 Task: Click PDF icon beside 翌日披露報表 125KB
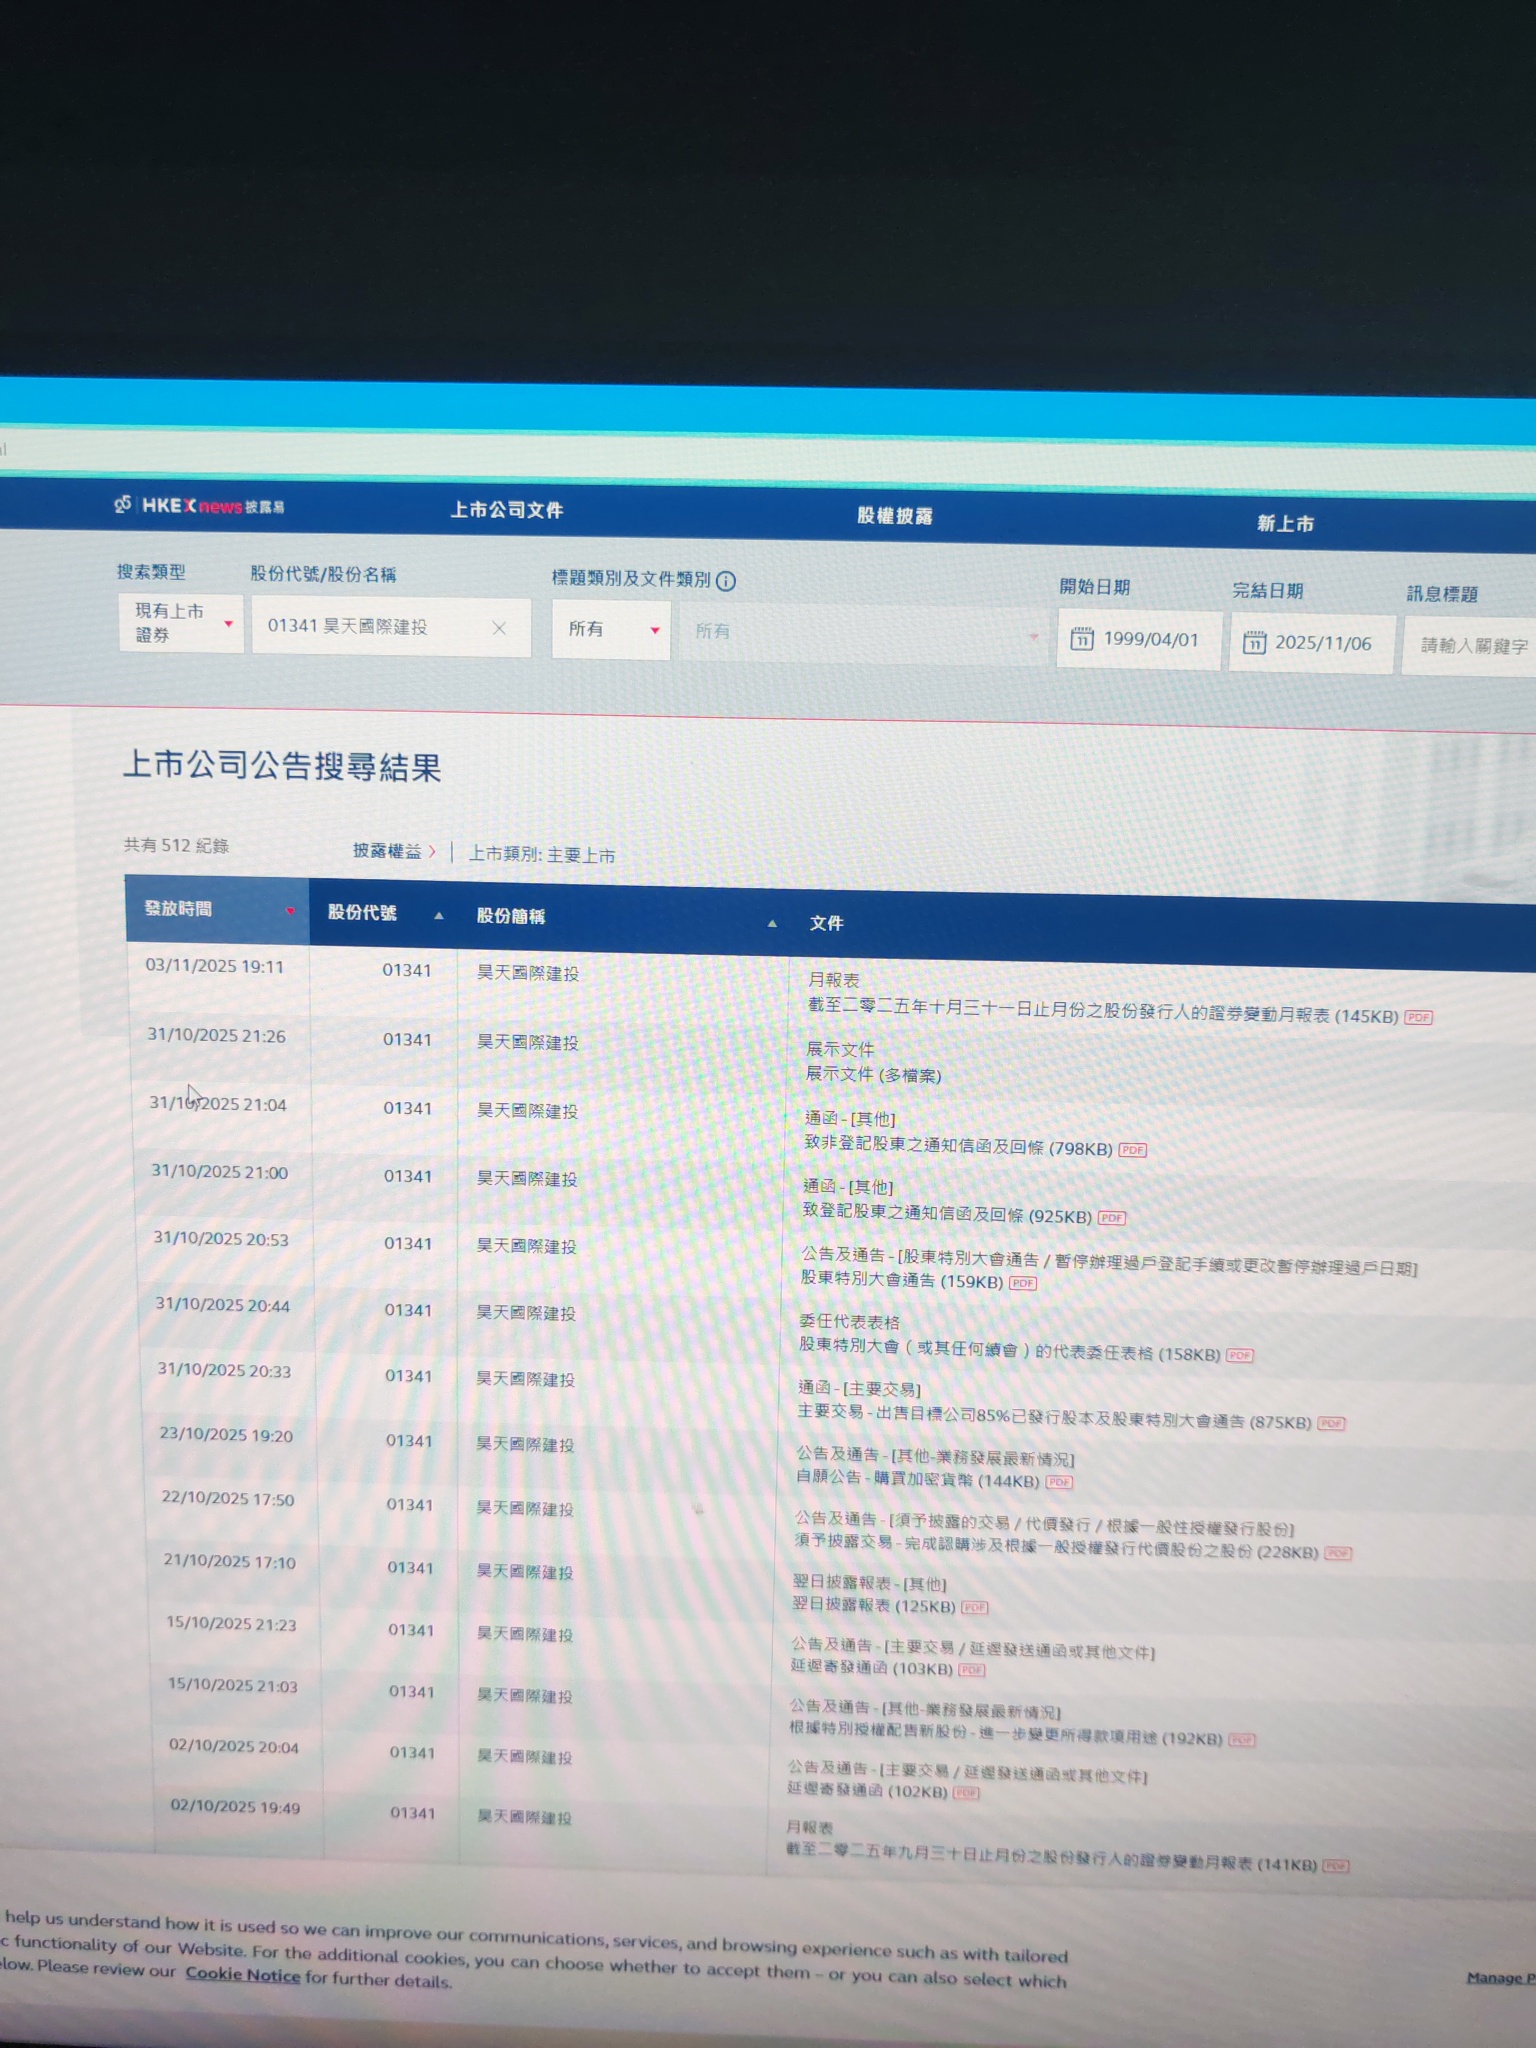(x=975, y=1607)
